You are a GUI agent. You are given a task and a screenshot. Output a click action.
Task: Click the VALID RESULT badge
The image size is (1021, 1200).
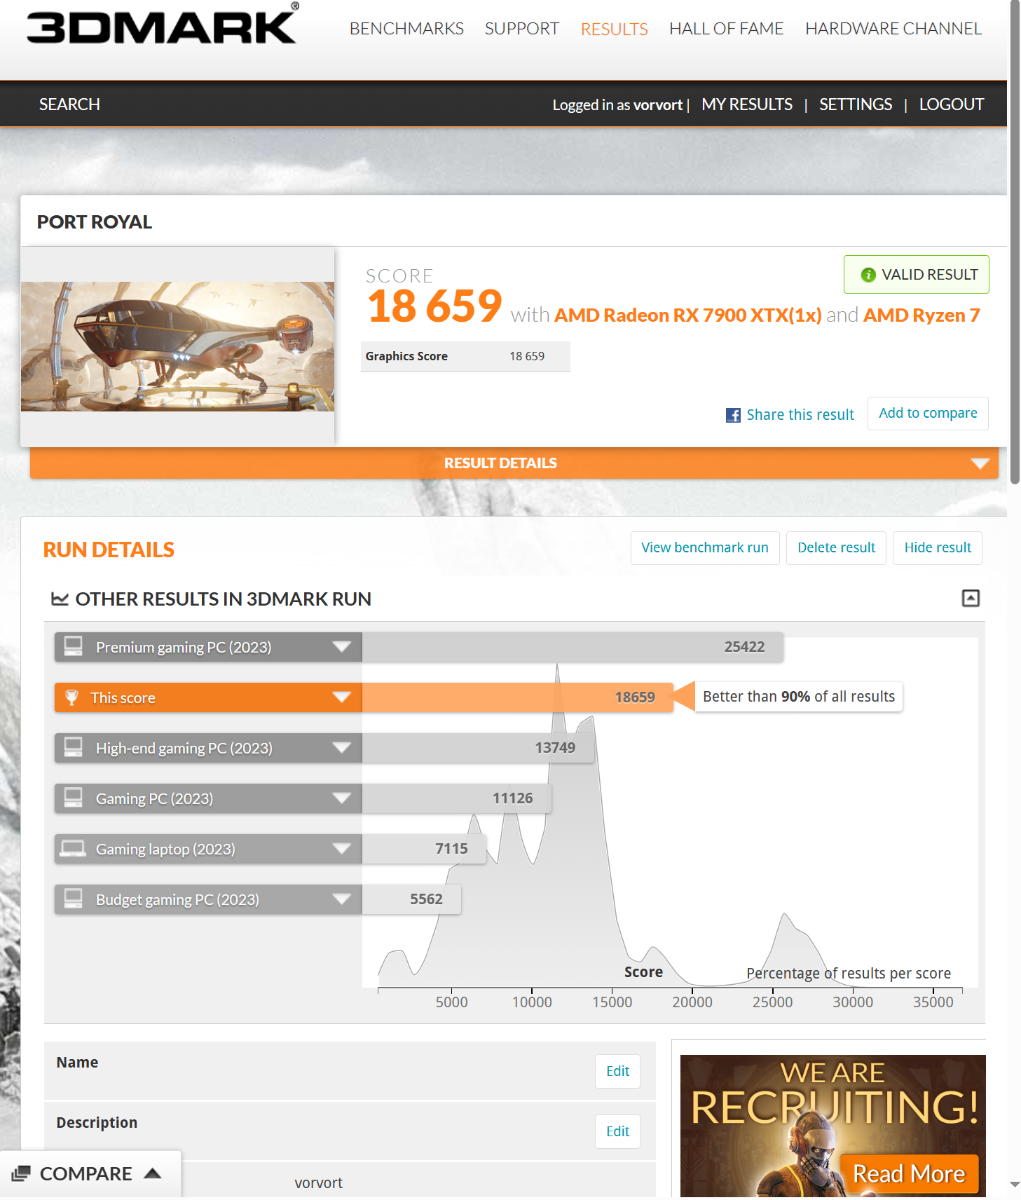coord(916,274)
